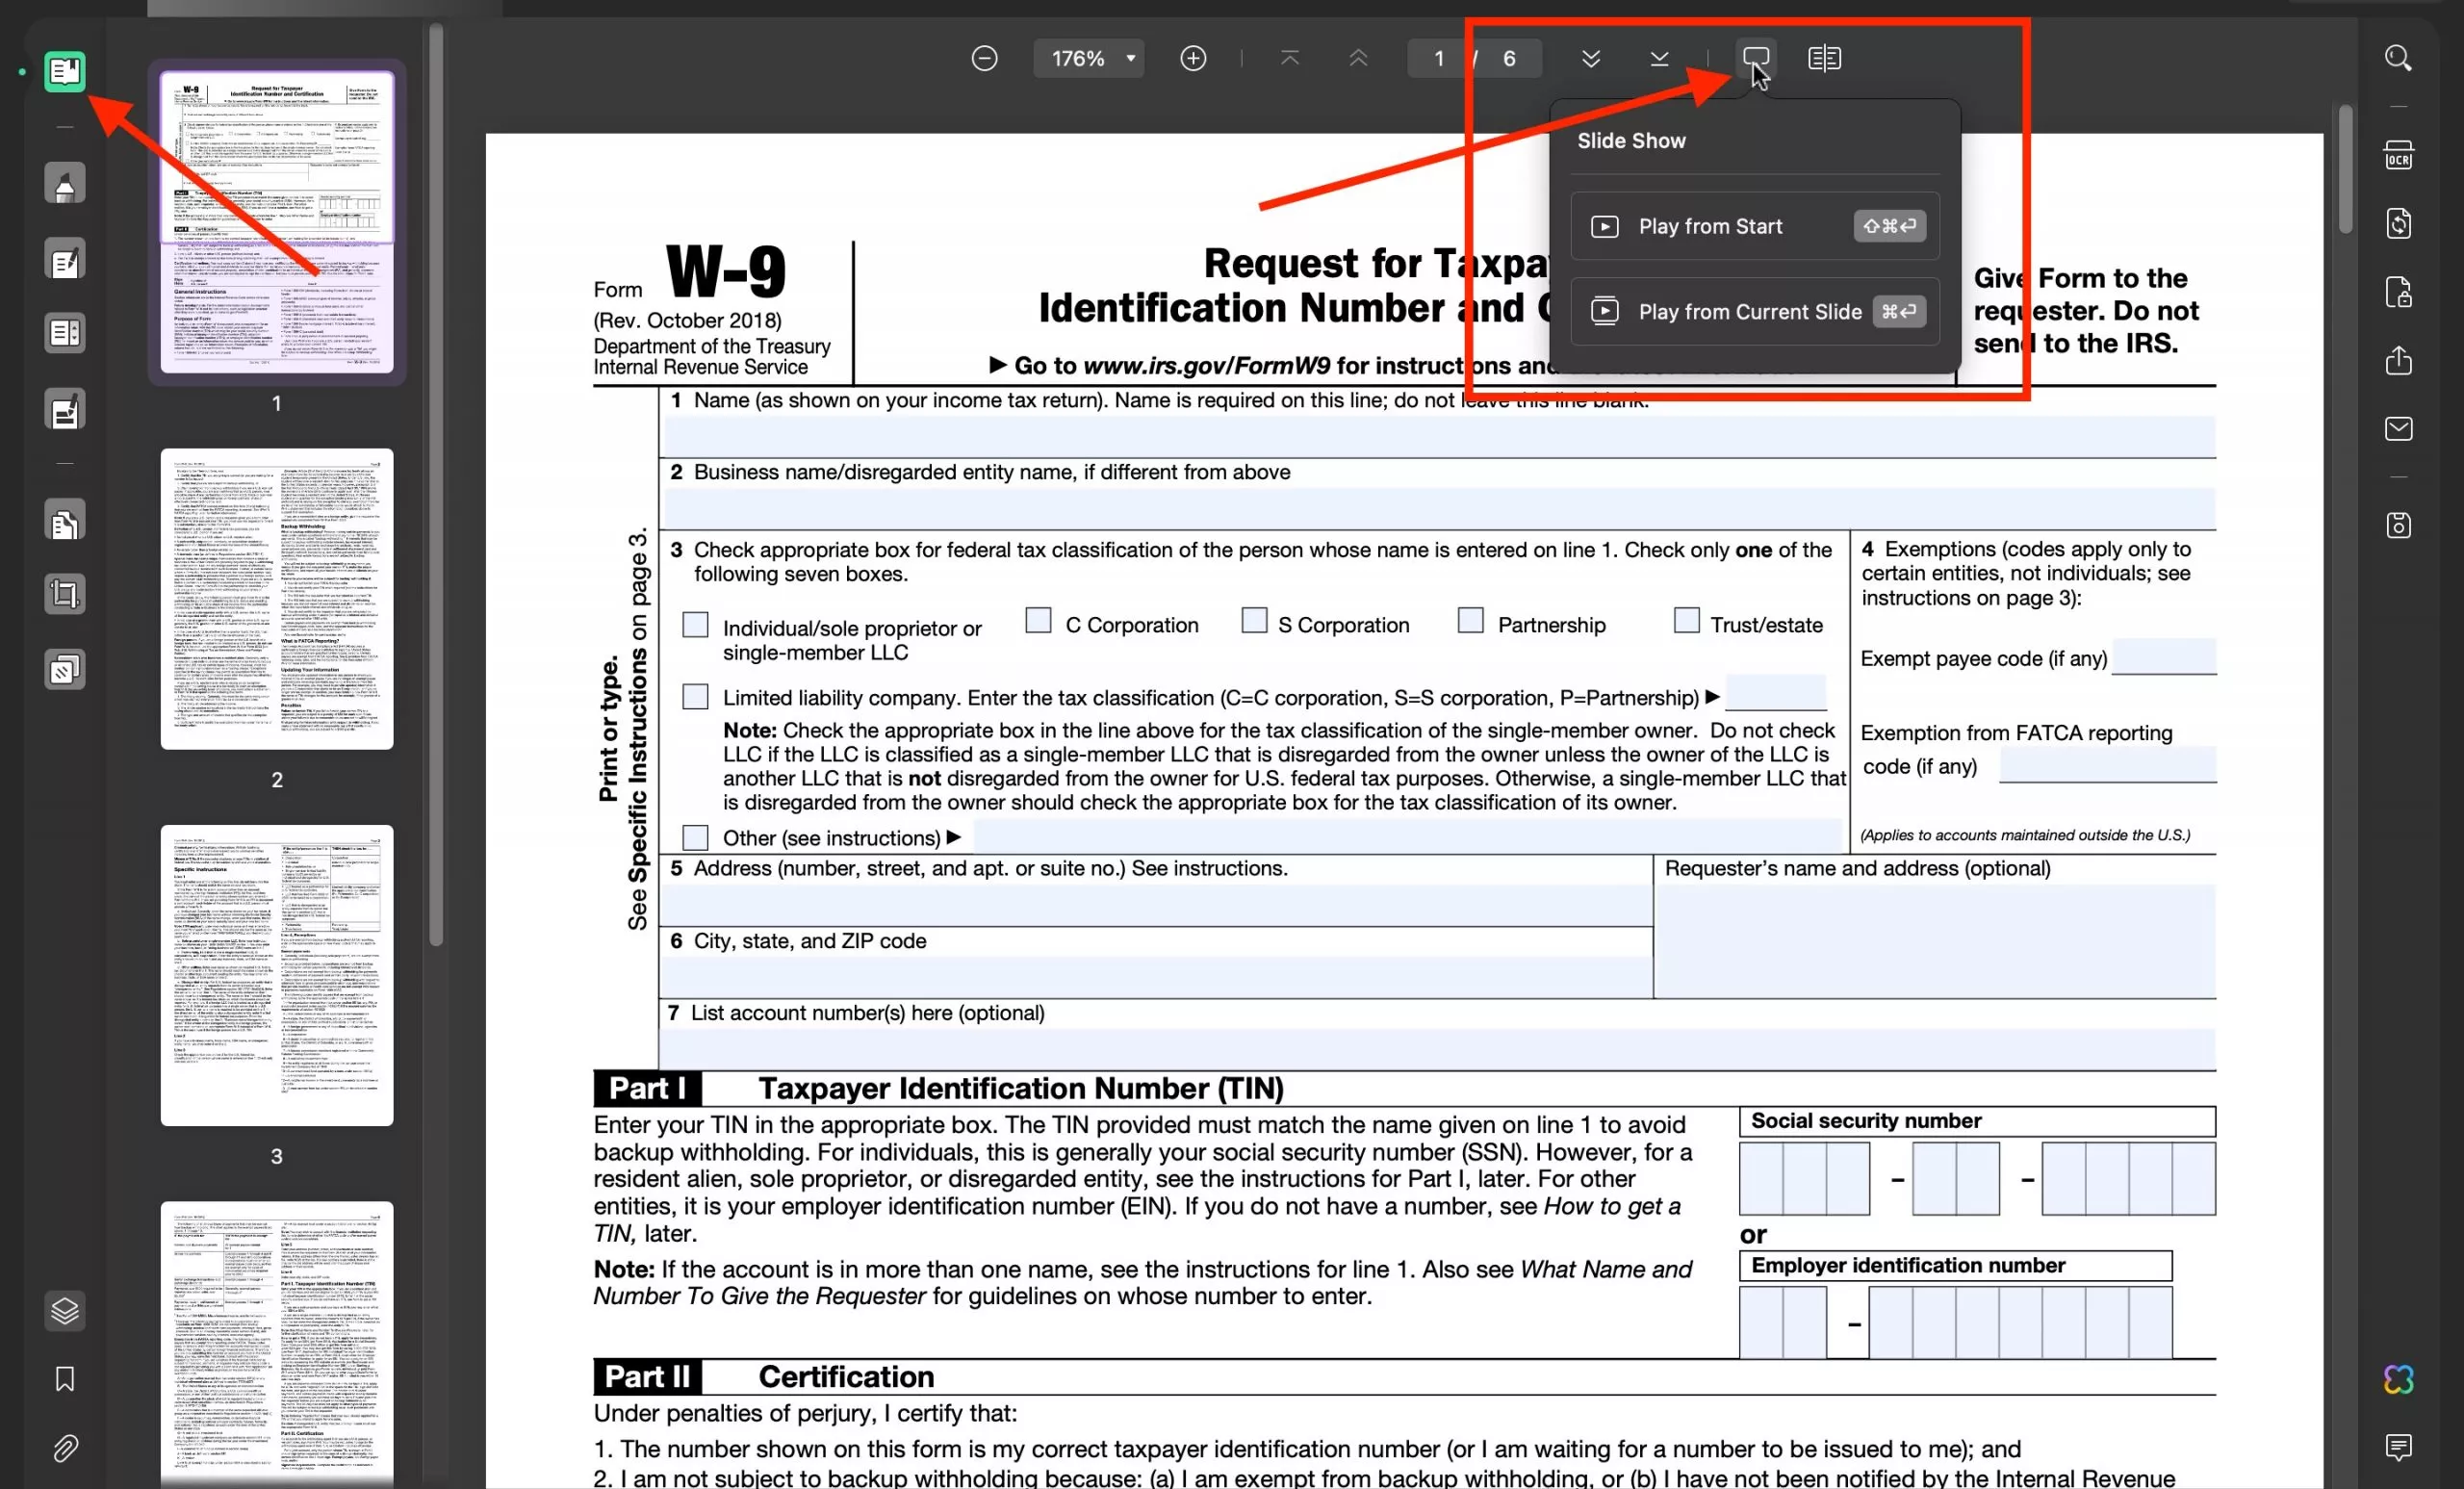Click the Requester's name and address field
The width and height of the screenshot is (2464, 1489).
(1935, 940)
